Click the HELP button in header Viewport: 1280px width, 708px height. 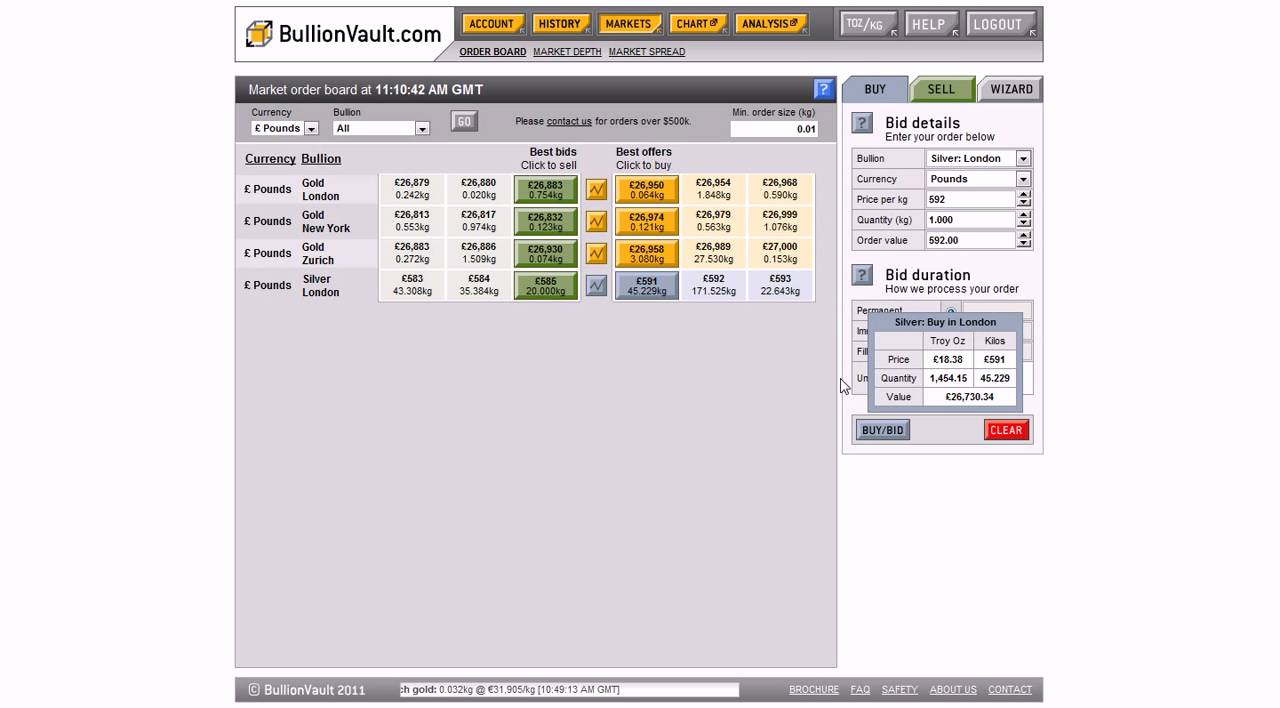[x=931, y=24]
